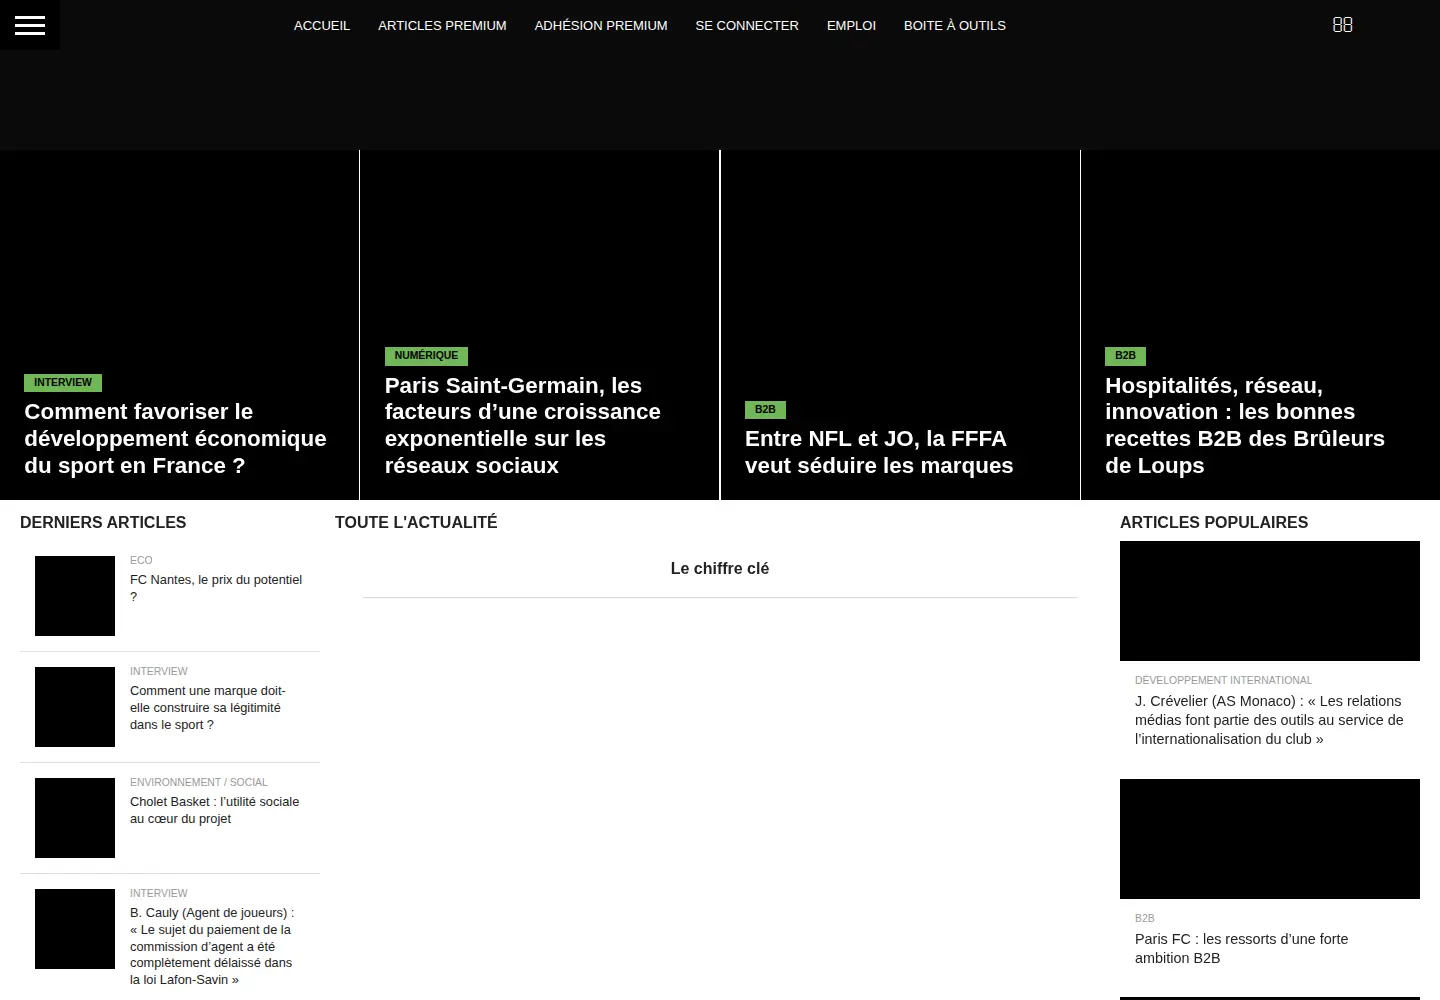This screenshot has height=1000, width=1440.
Task: Select Adhésion Premium menu item
Action: coord(601,26)
